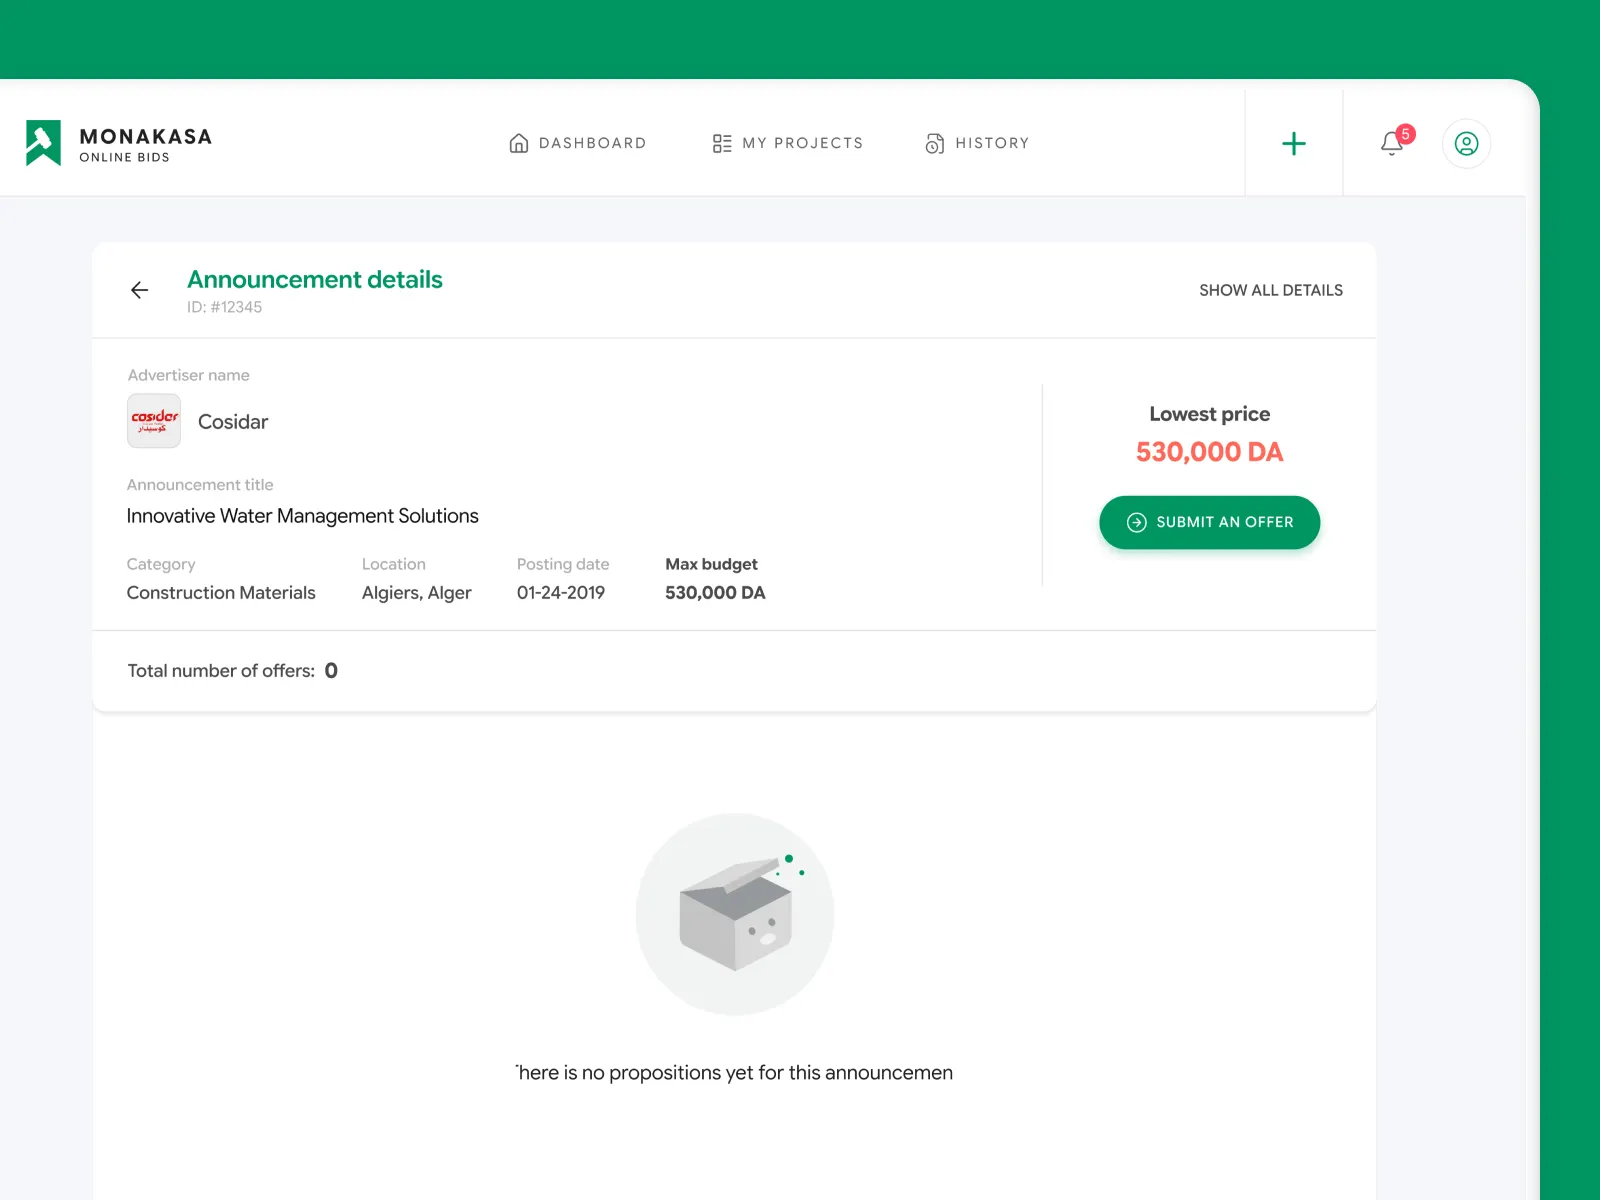1600x1200 pixels.
Task: Click the red notification badge showing 5
Action: click(1406, 134)
